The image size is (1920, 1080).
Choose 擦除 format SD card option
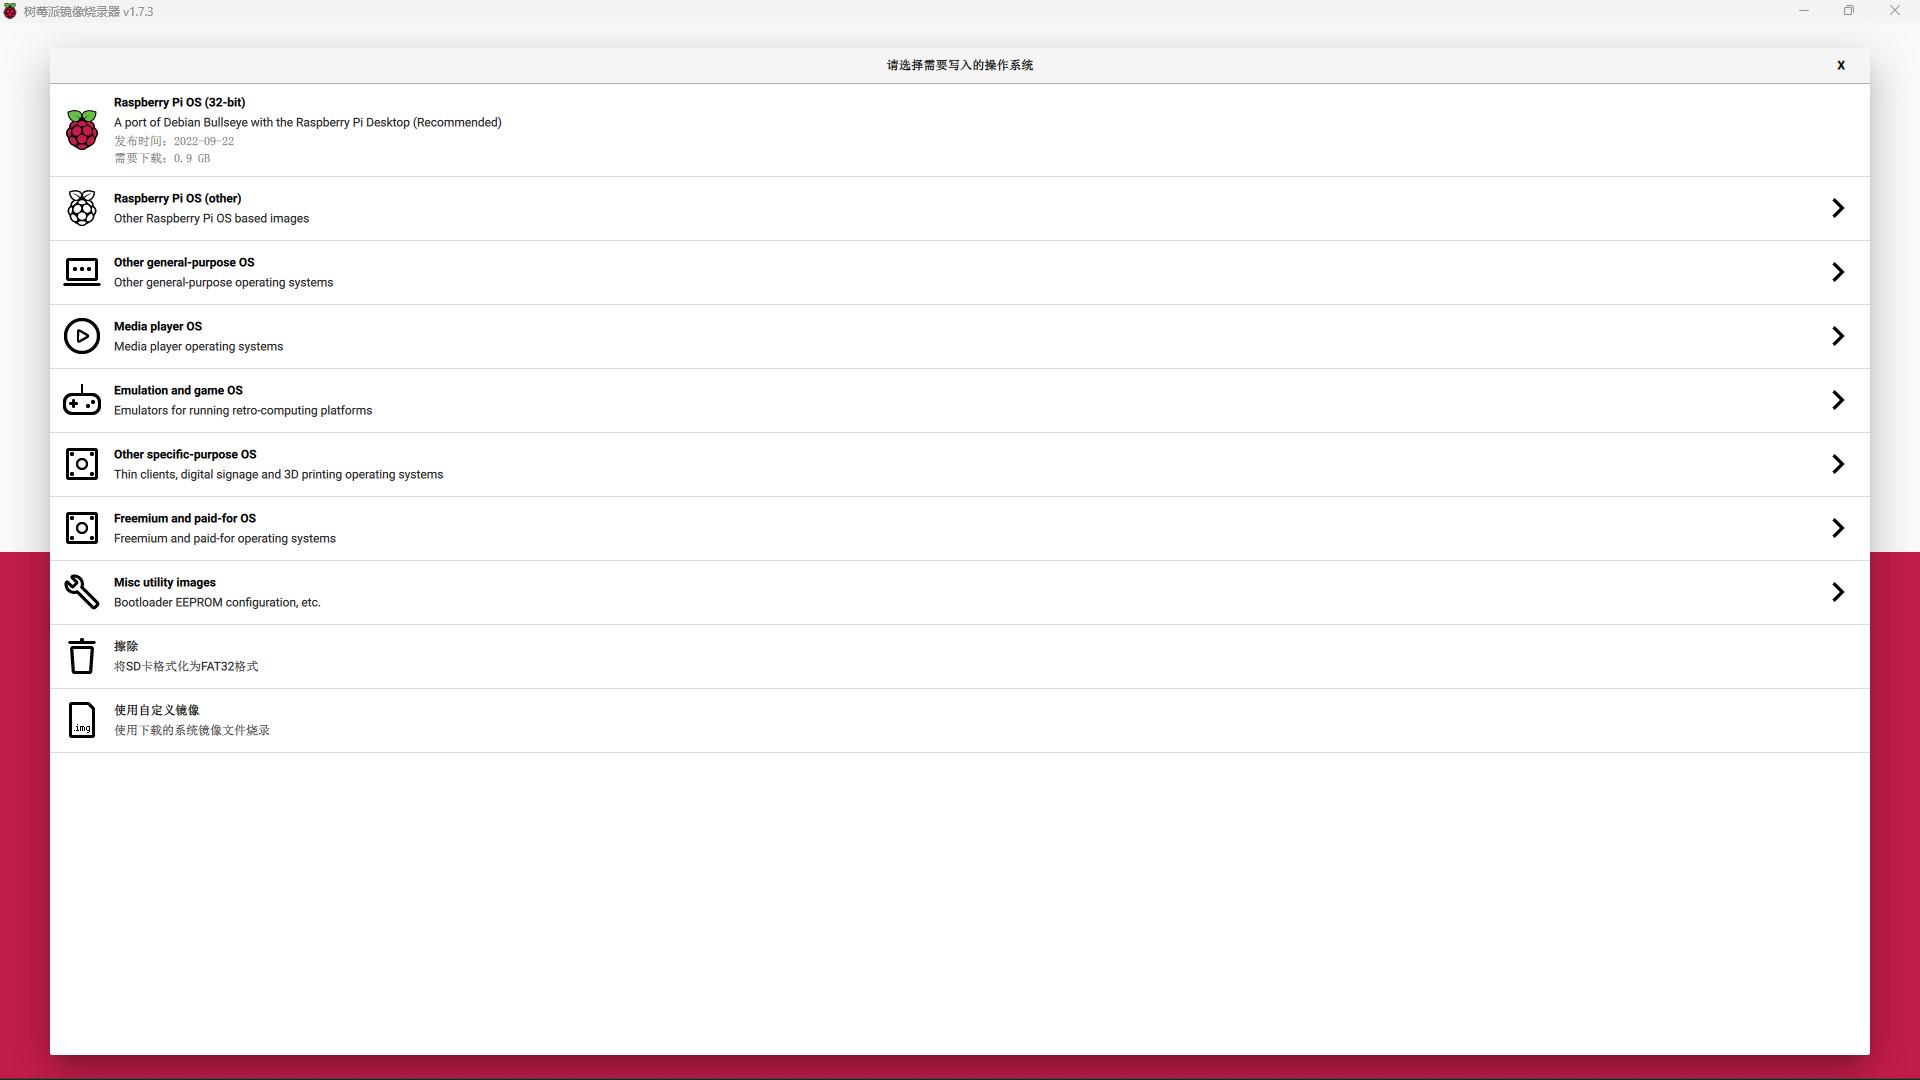click(x=126, y=646)
